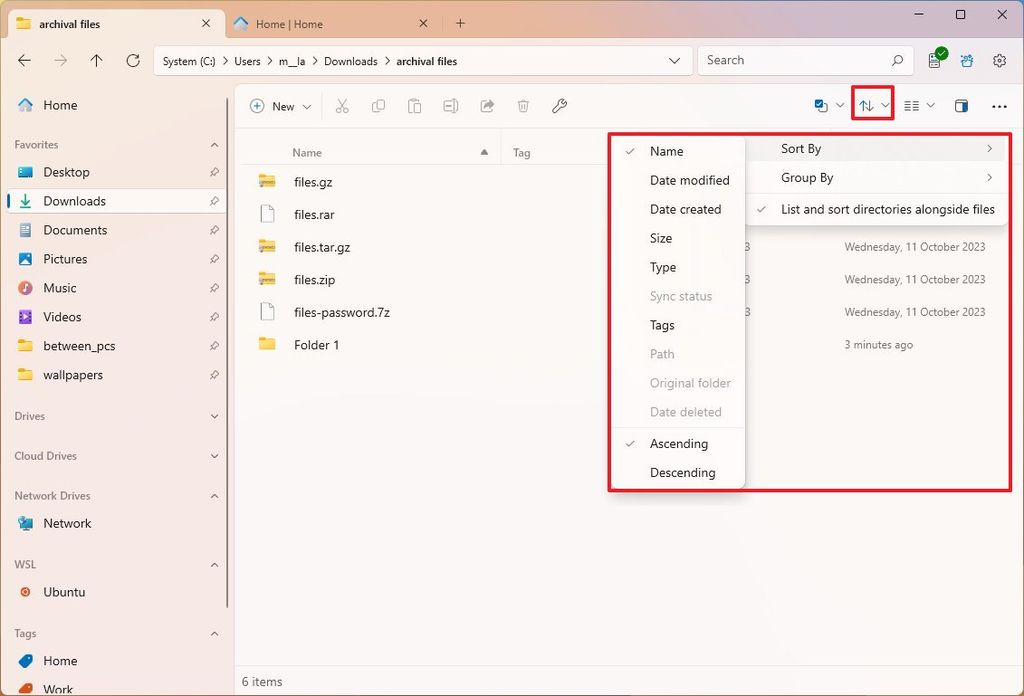This screenshot has width=1024, height=696.
Task: Sort files by Date modified
Action: (x=690, y=180)
